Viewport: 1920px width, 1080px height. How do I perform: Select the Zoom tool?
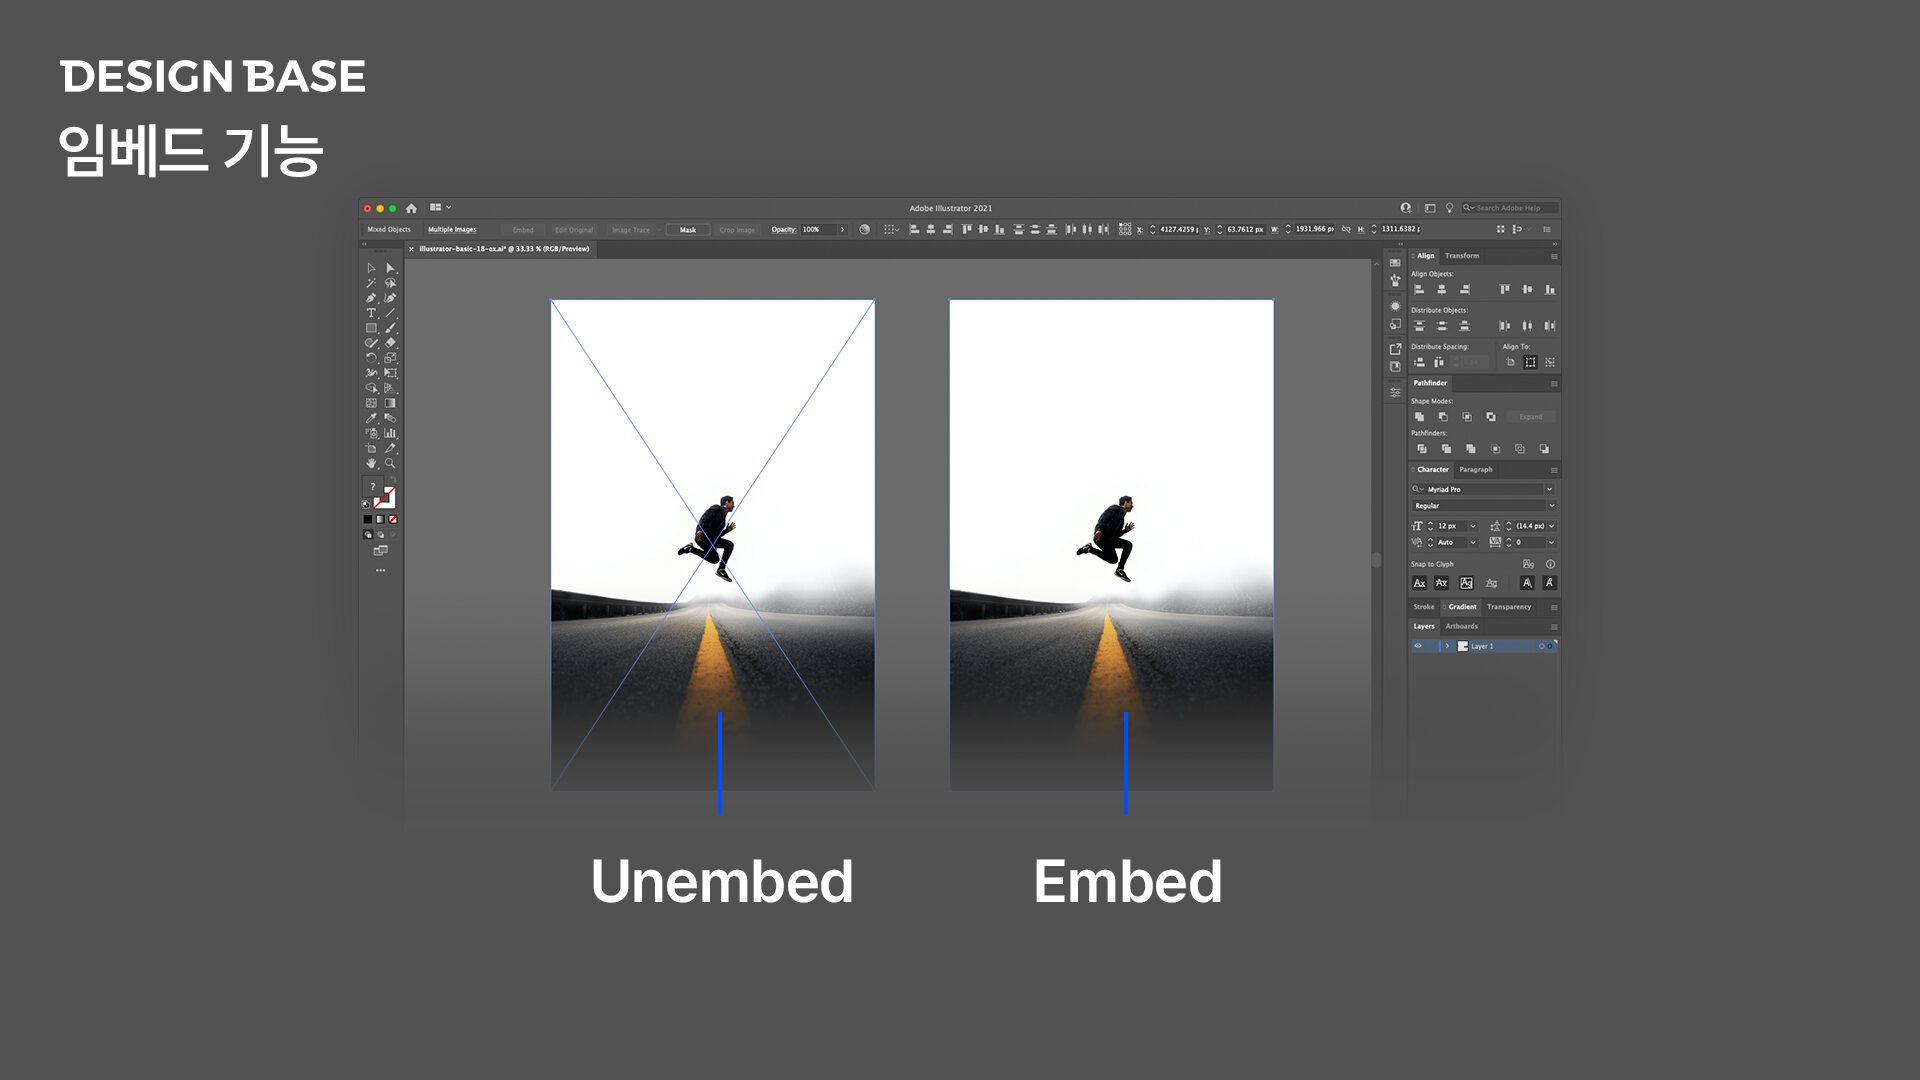tap(391, 463)
